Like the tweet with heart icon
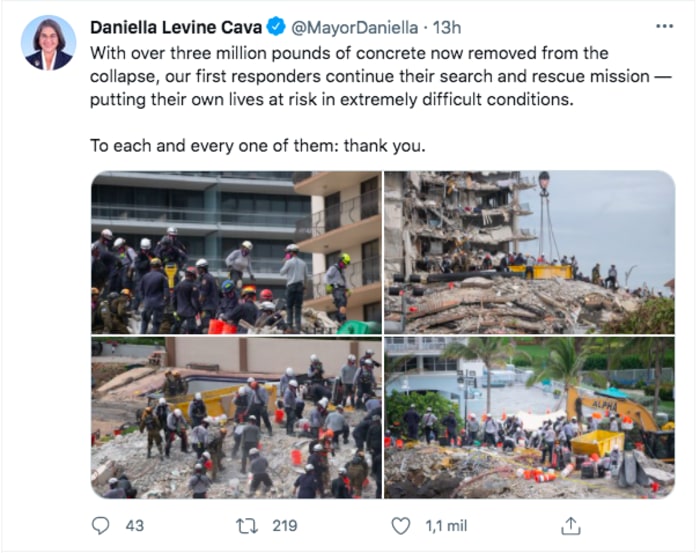Image resolution: width=700 pixels, height=553 pixels. pyautogui.click(x=400, y=526)
